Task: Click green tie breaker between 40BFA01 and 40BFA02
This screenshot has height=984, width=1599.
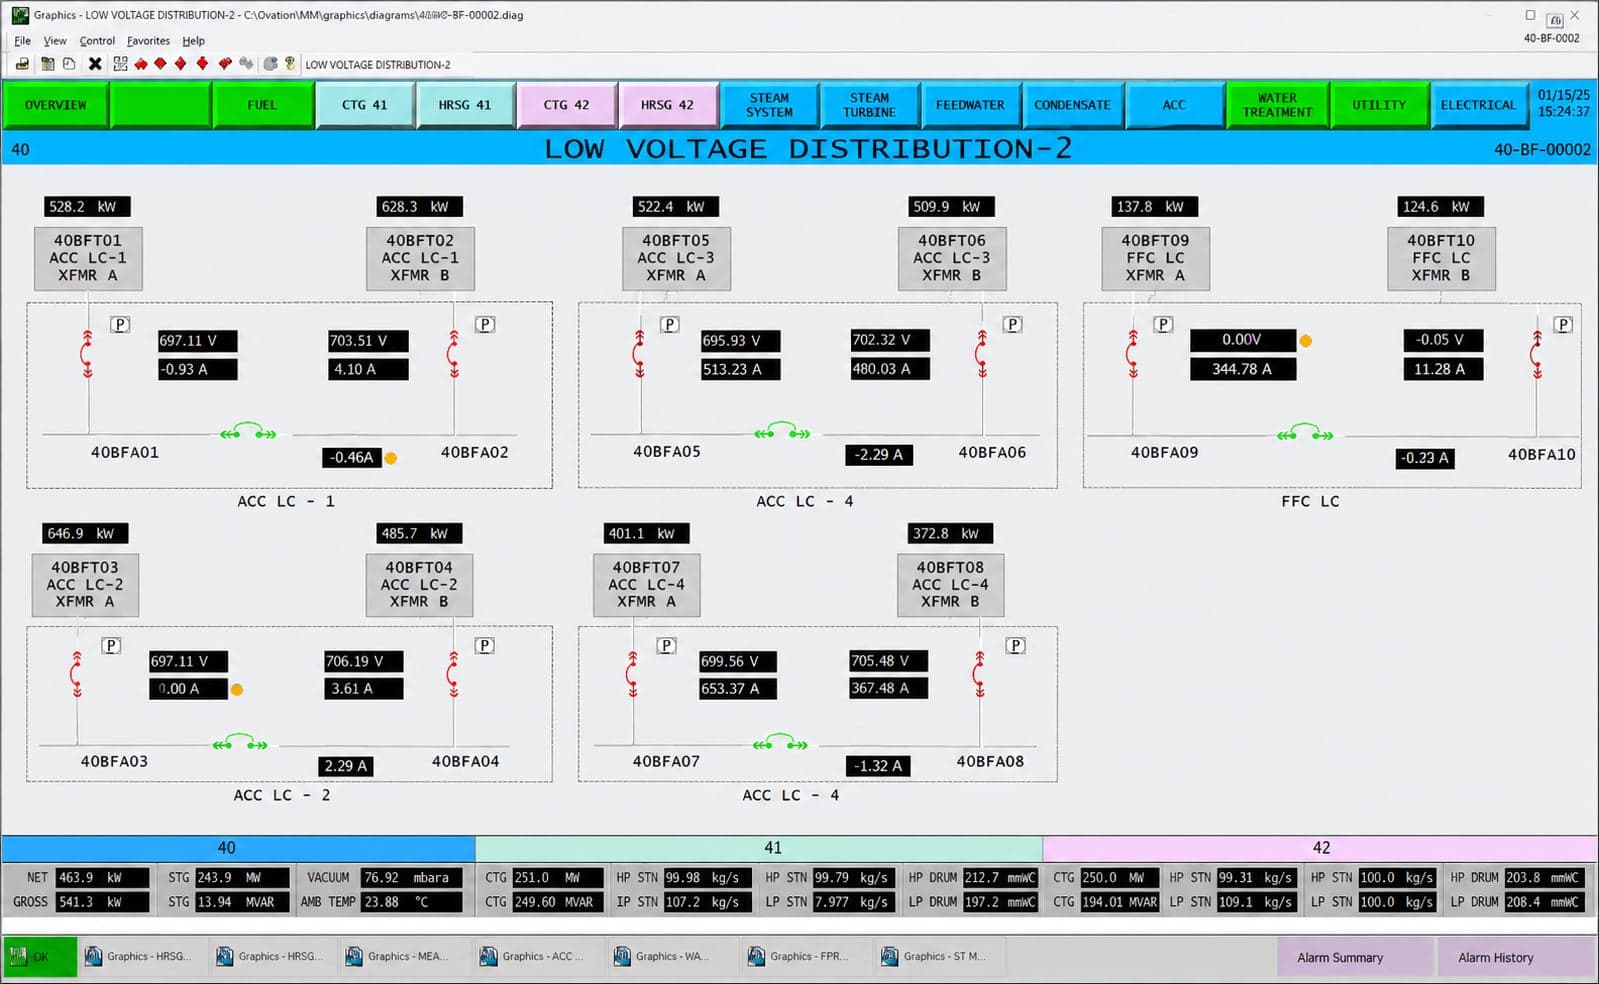Action: 248,431
